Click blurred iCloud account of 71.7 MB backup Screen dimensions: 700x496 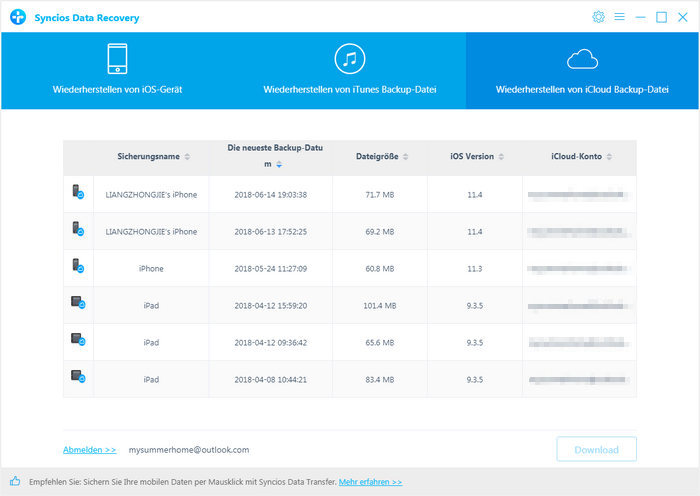pos(579,195)
